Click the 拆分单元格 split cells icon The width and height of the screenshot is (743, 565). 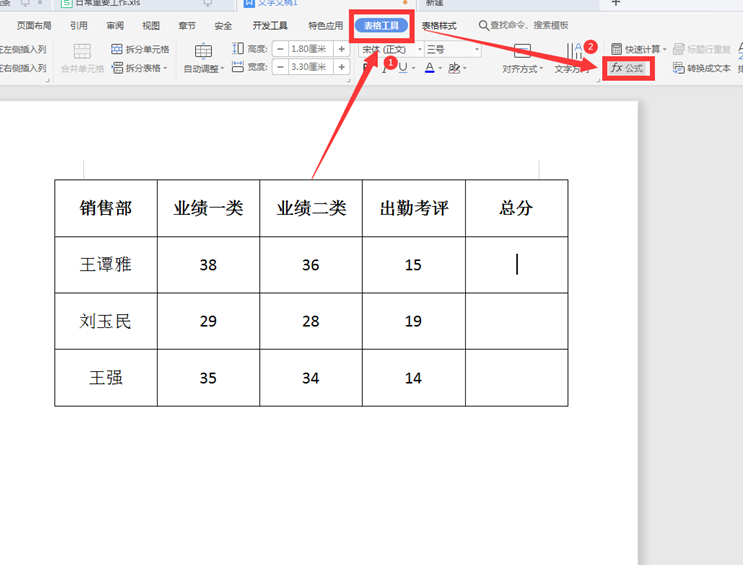(x=117, y=49)
